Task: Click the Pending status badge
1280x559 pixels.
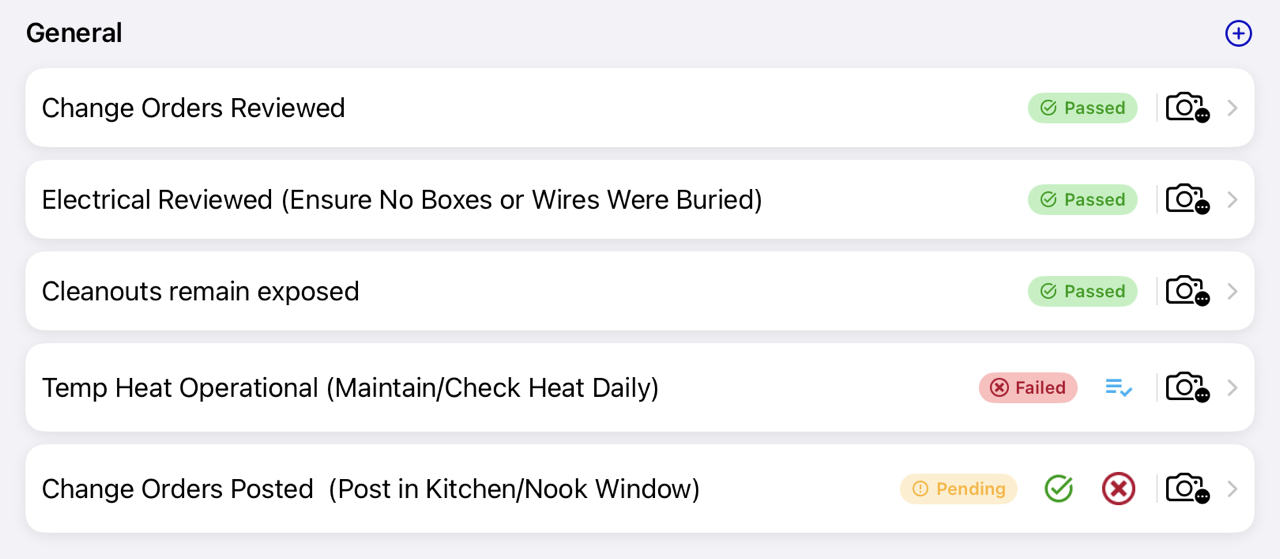Action: (958, 488)
